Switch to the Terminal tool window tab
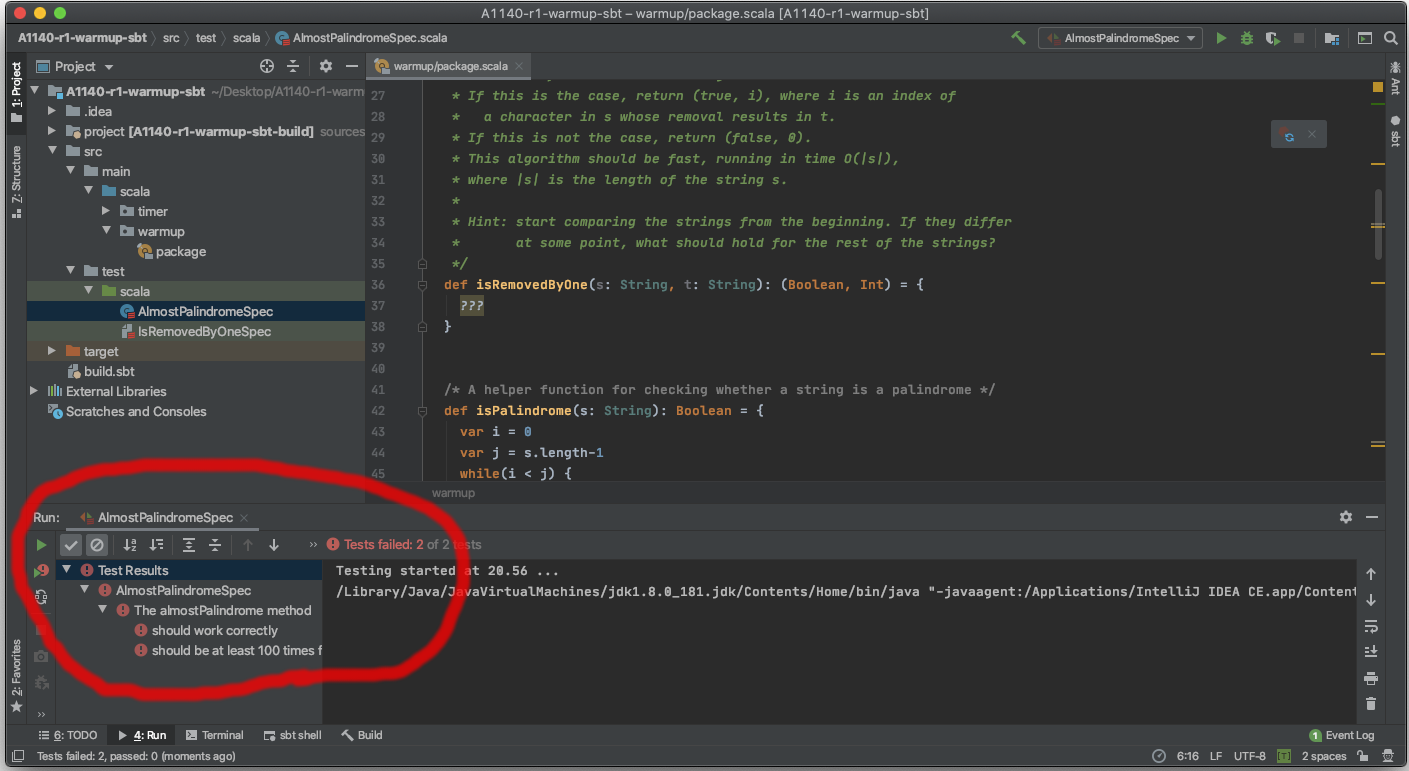Viewport: 1409px width, 771px height. [x=214, y=735]
